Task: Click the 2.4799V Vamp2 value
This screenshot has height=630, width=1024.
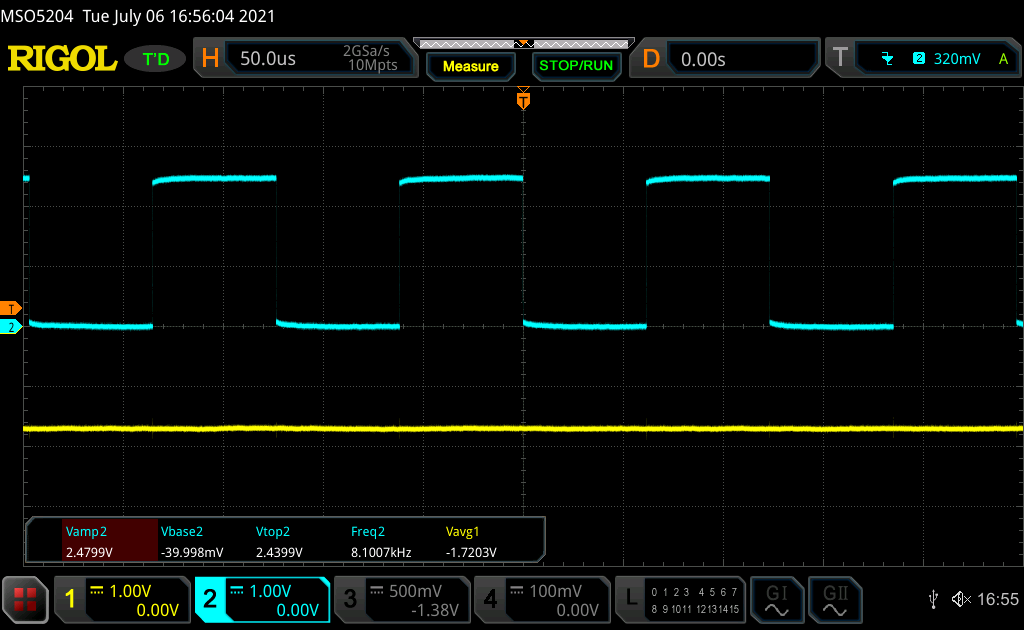Action: 89,552
